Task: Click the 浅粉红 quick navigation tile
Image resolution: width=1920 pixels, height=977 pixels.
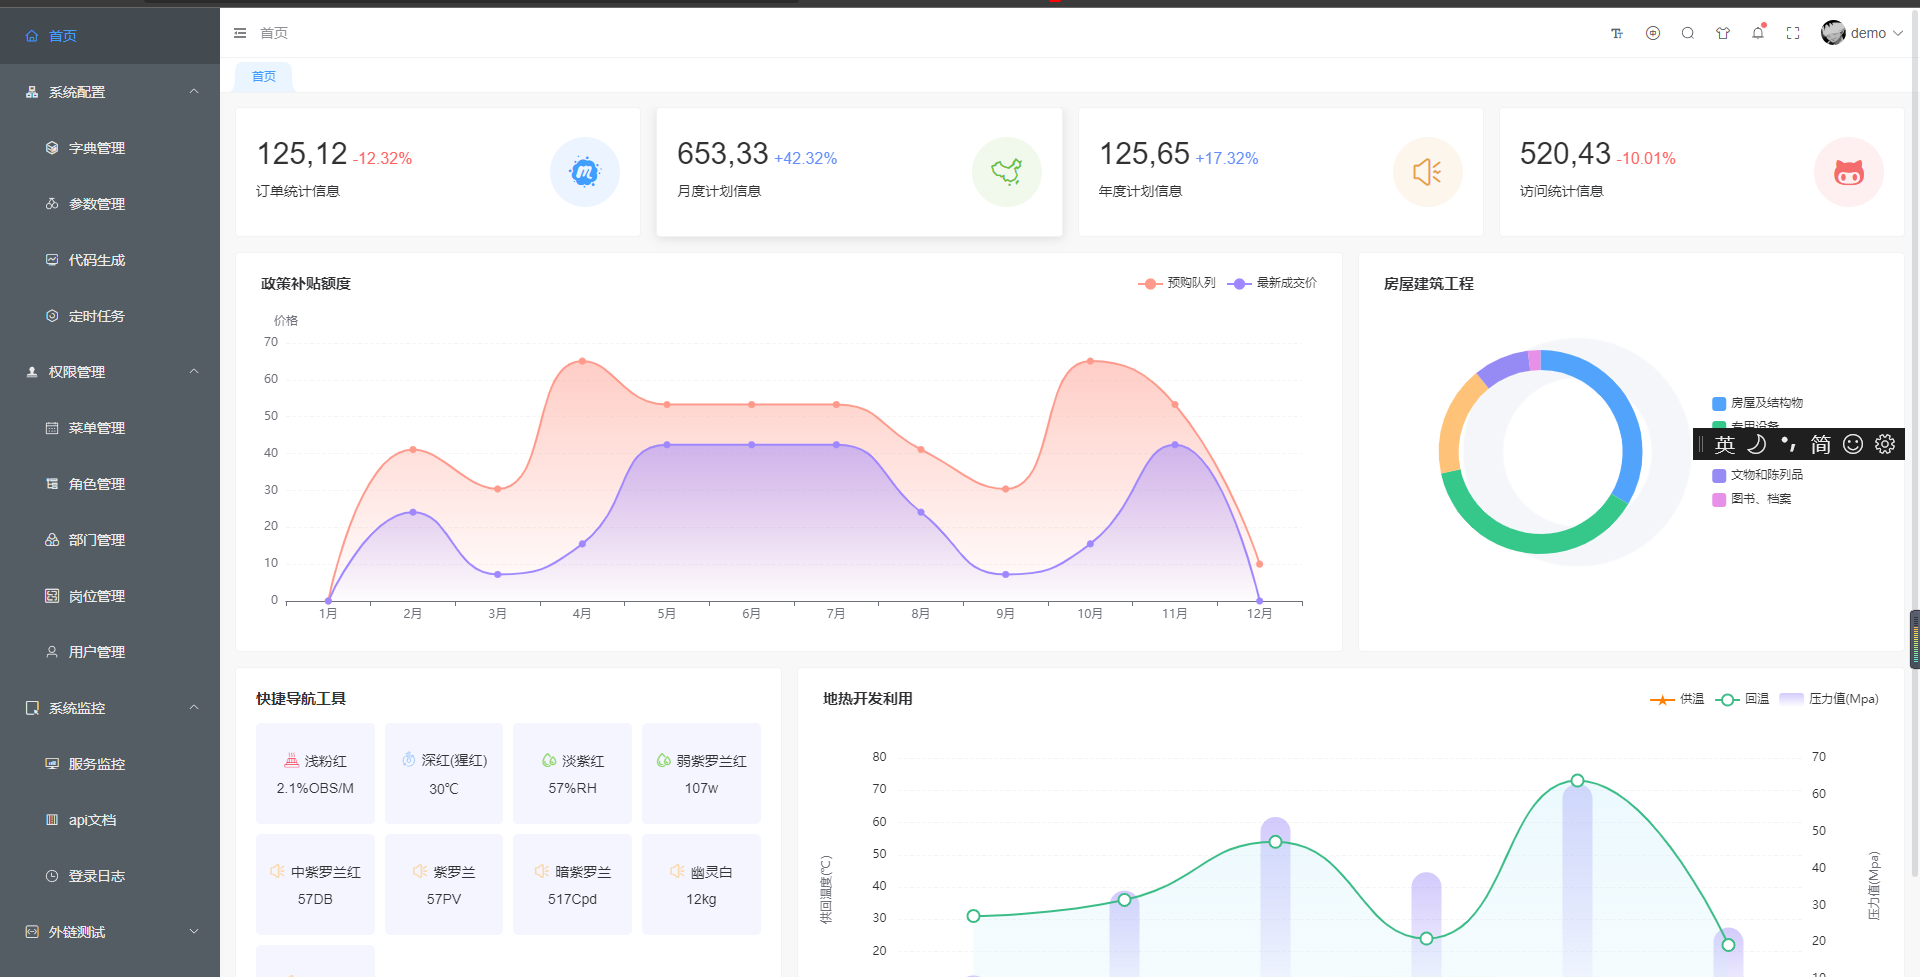Action: tap(315, 773)
